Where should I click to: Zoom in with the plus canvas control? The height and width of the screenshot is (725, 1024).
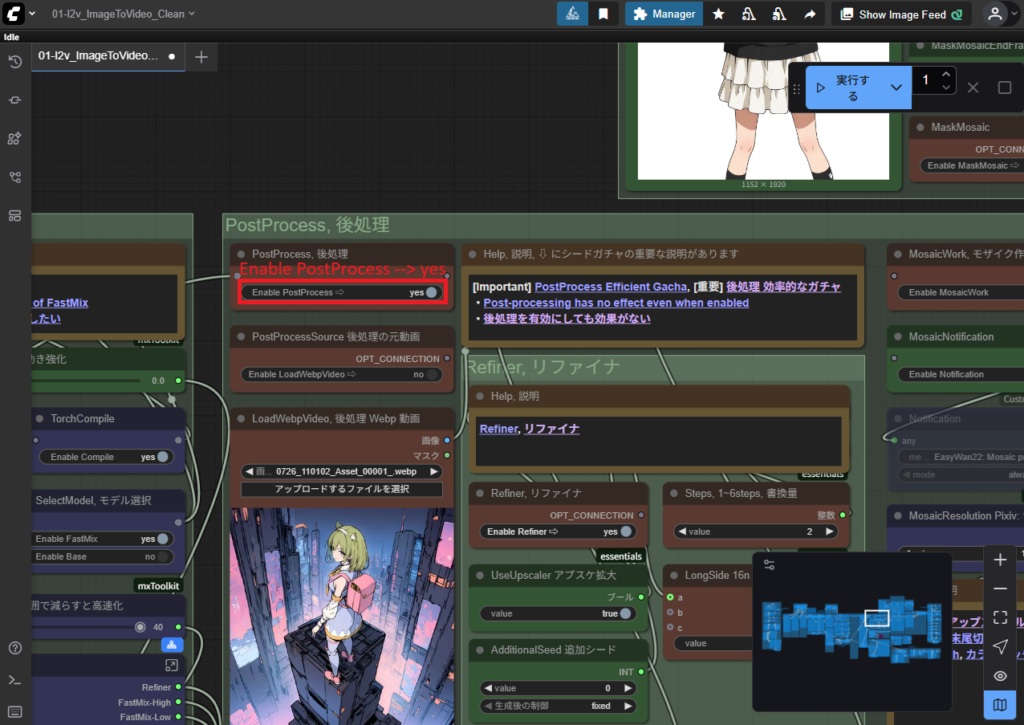pos(1000,560)
